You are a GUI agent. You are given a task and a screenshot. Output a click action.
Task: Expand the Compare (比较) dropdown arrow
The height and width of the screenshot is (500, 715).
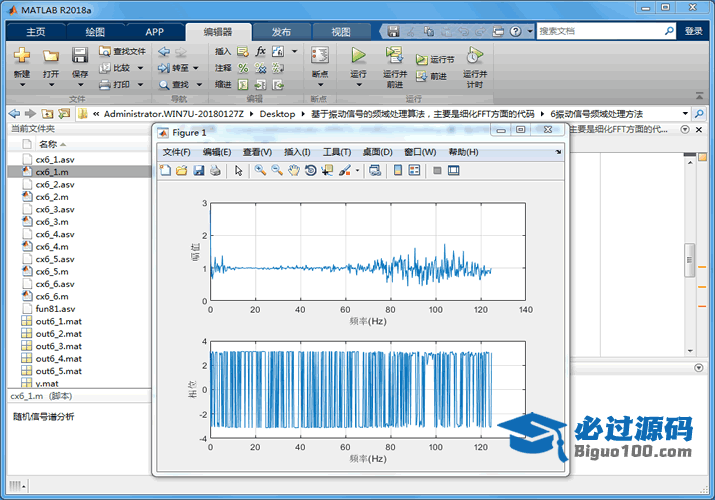pos(139,68)
